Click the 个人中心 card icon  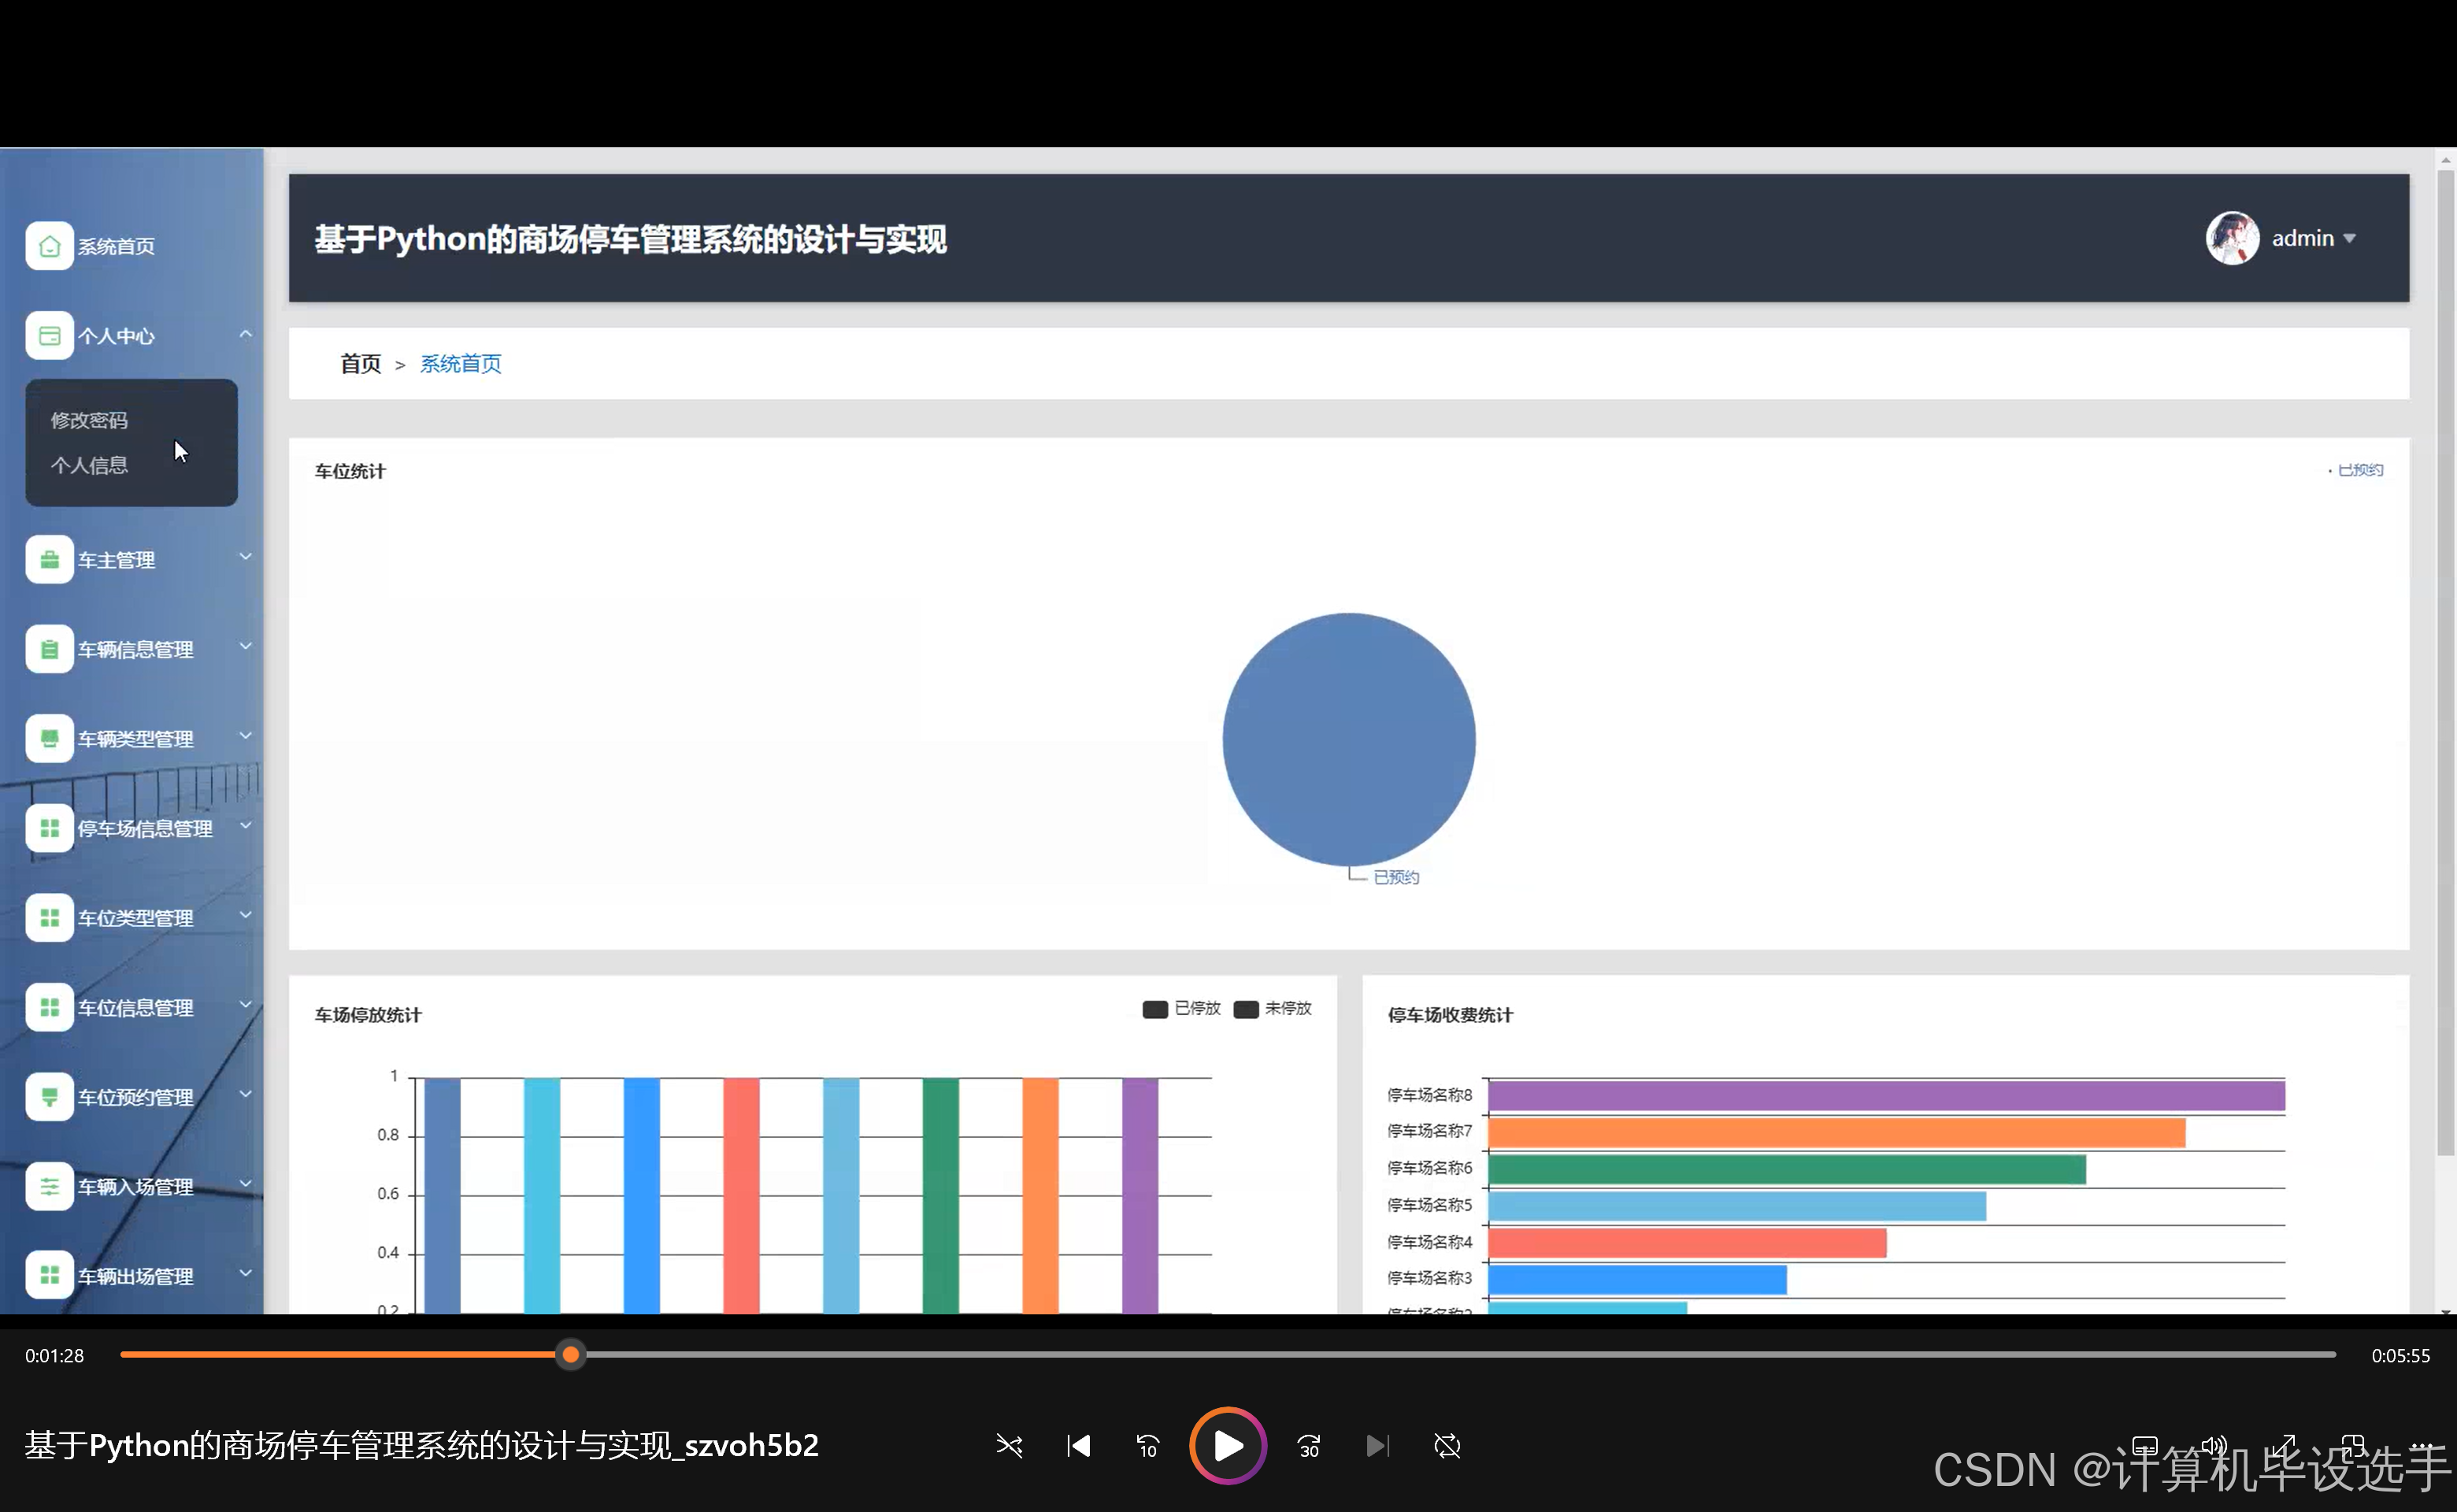pos(49,336)
